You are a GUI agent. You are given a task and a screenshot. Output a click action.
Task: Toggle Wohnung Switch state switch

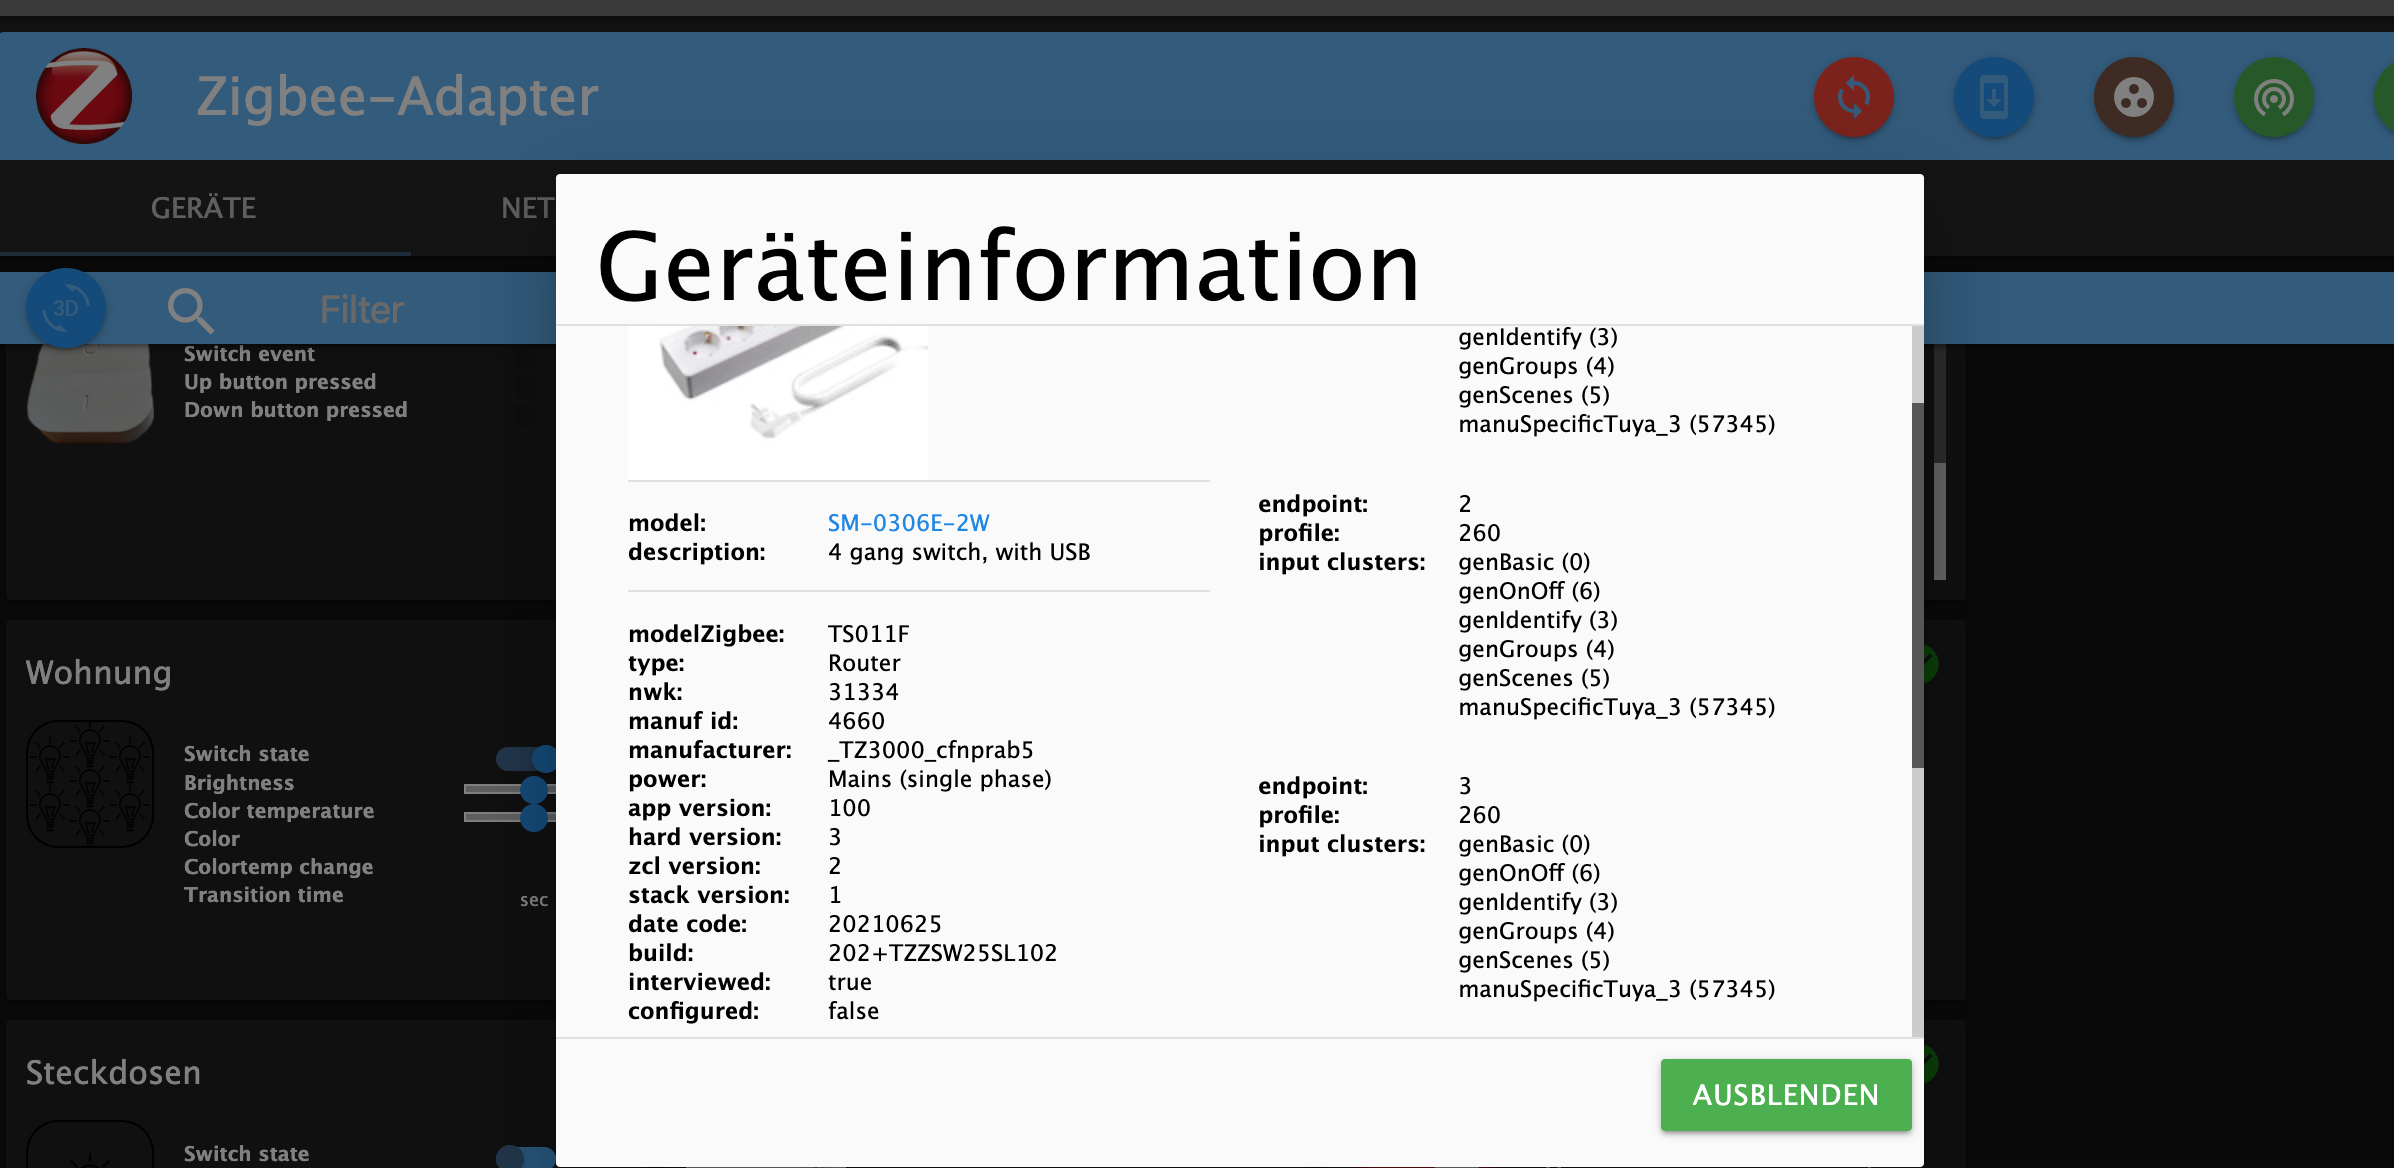pyautogui.click(x=526, y=758)
